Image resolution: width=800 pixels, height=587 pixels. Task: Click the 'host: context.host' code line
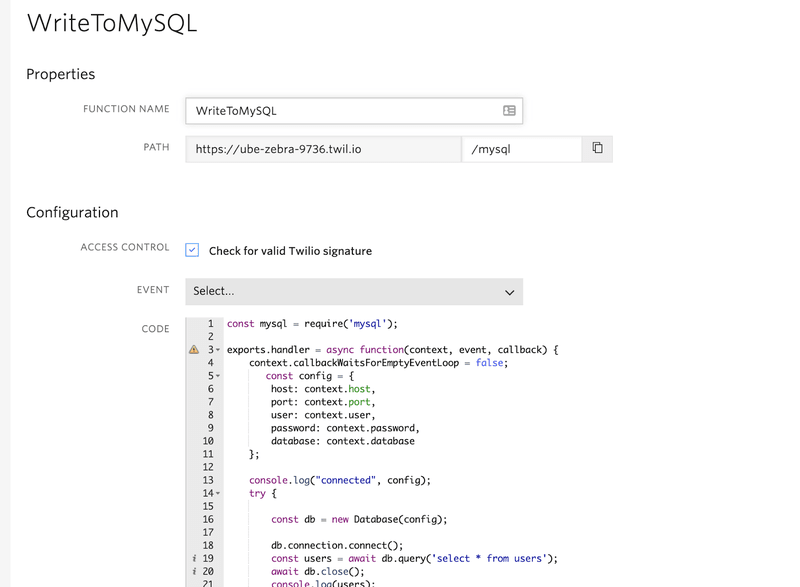pos(323,389)
